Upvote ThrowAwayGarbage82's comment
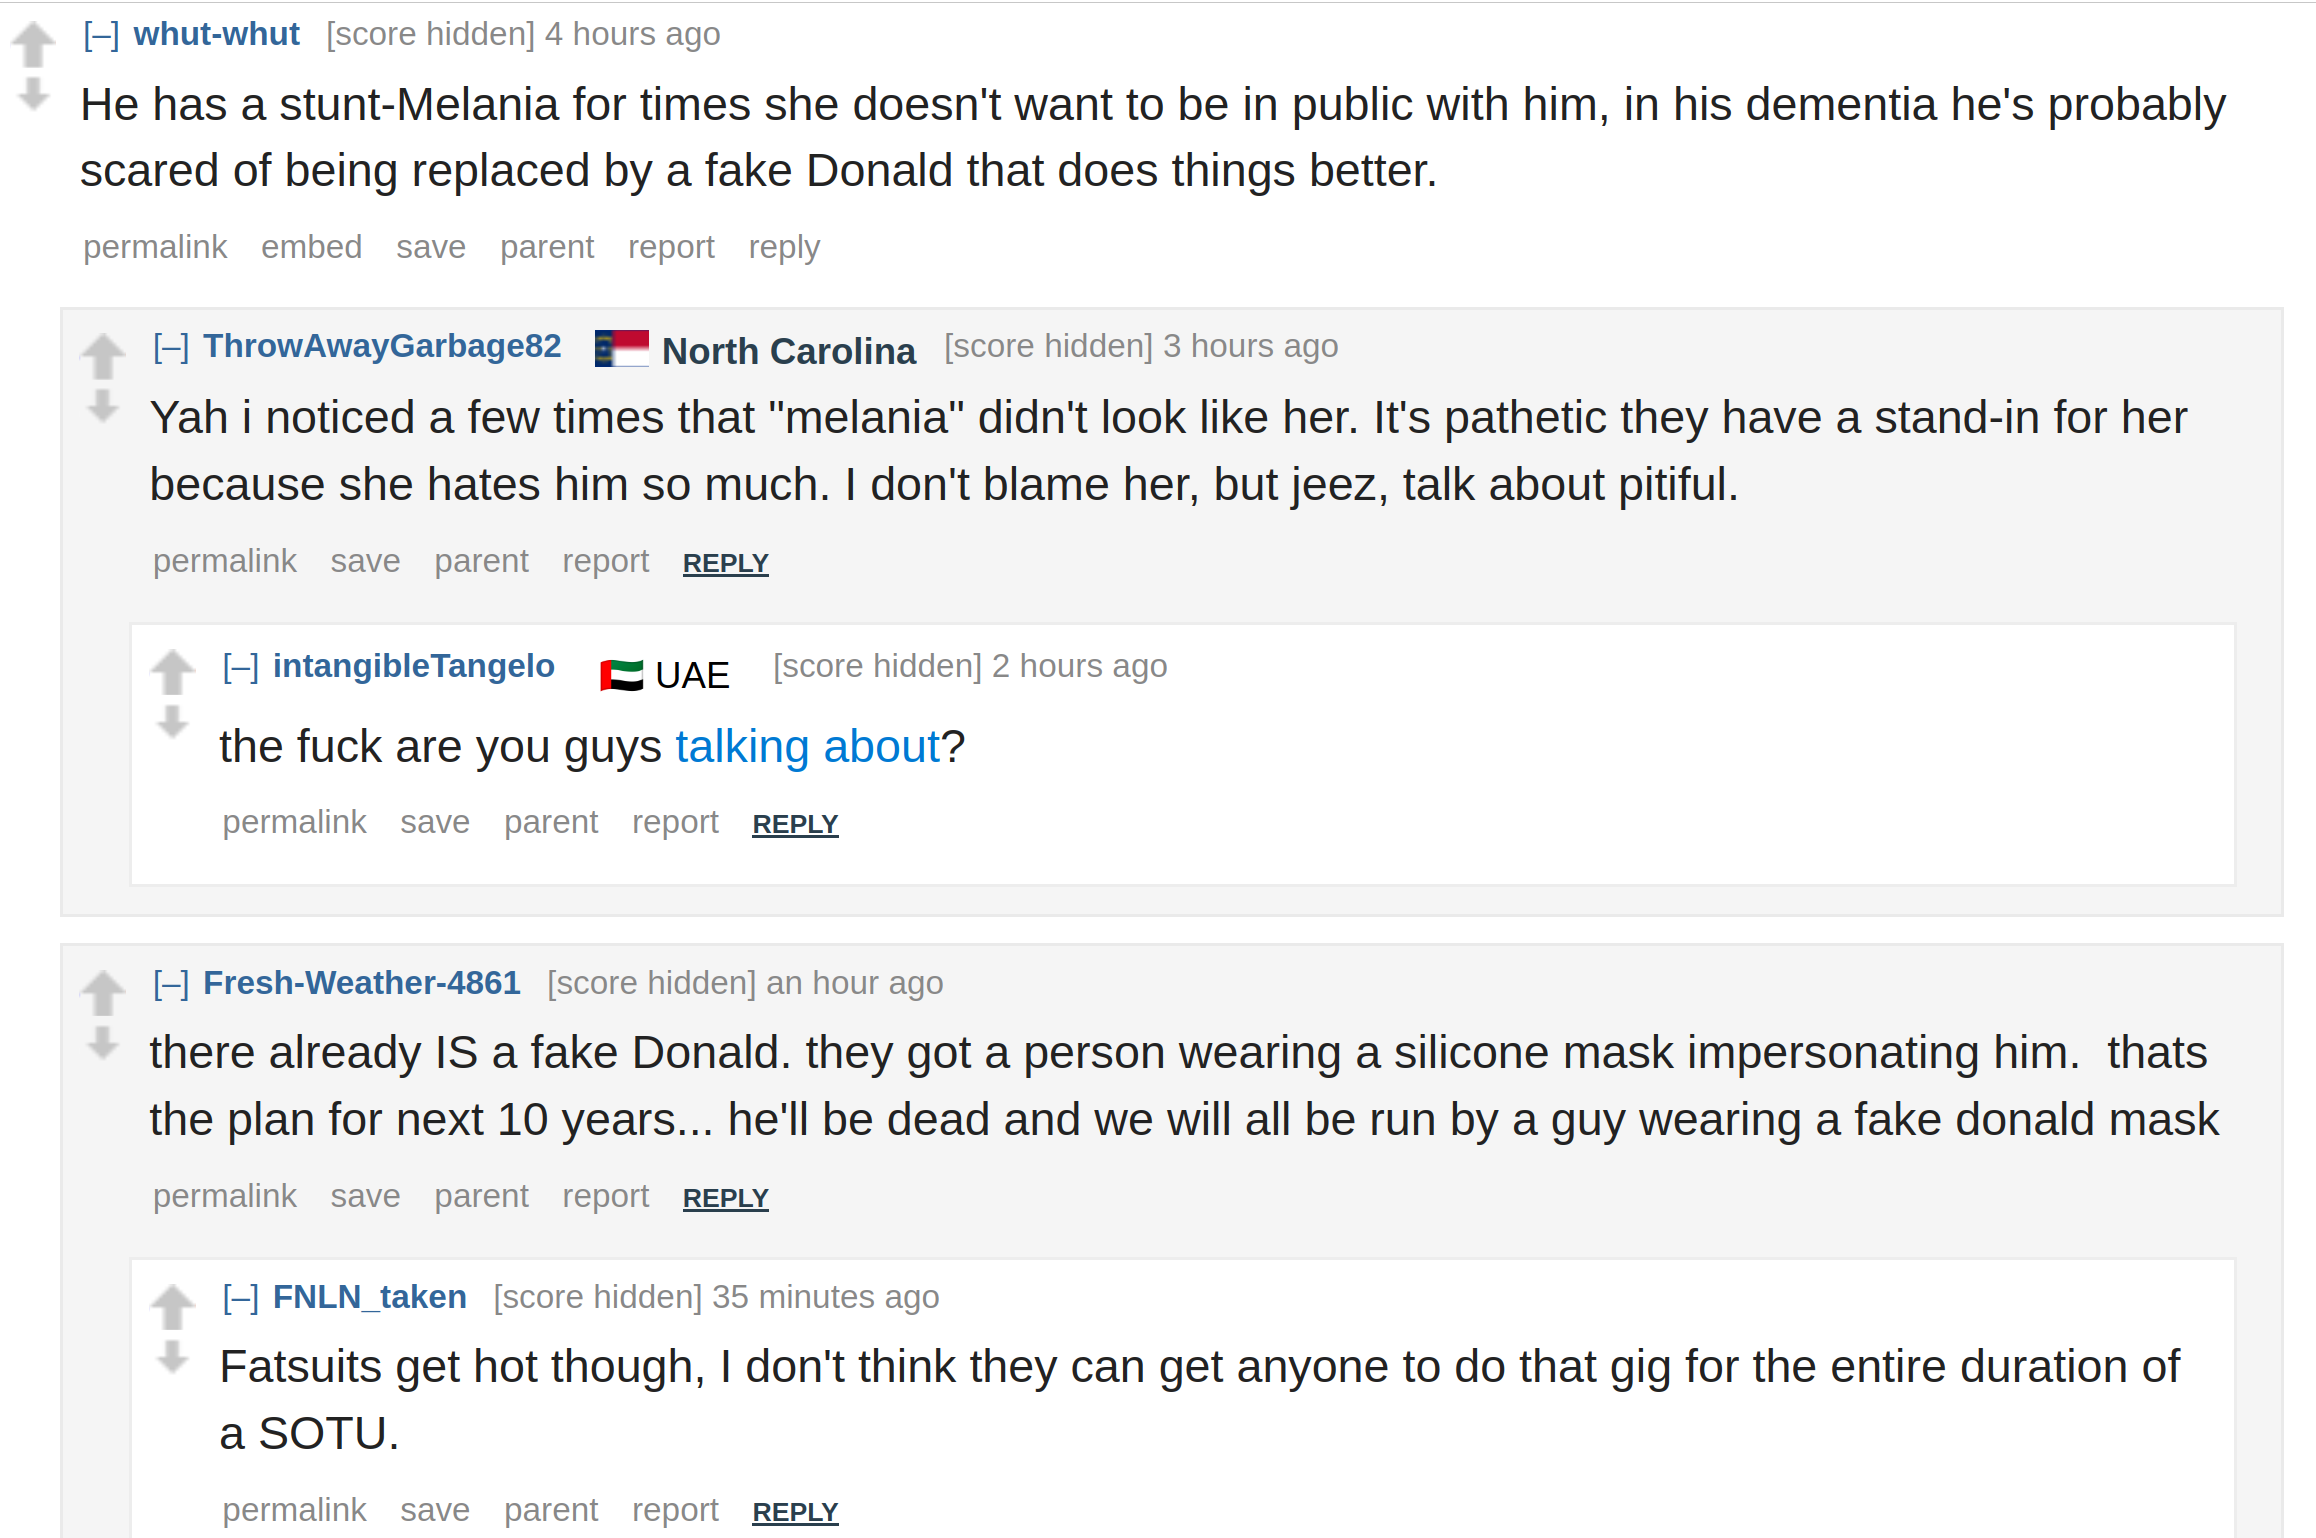 pos(103,355)
